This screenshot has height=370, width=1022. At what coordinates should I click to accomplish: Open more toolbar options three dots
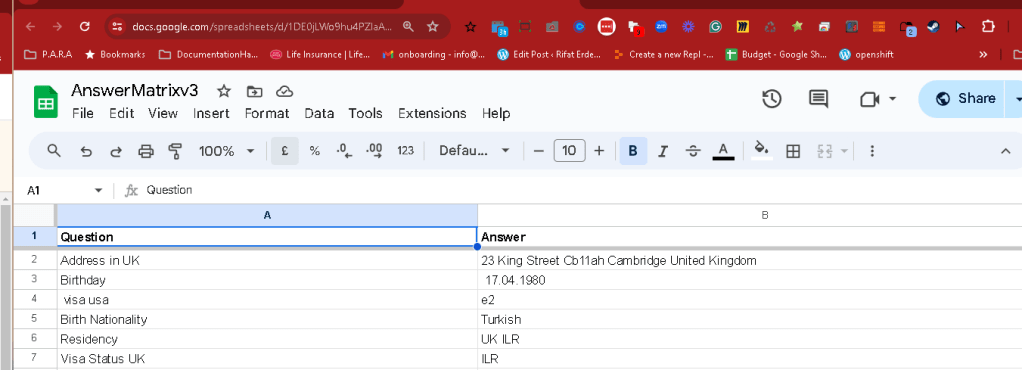[x=871, y=151]
